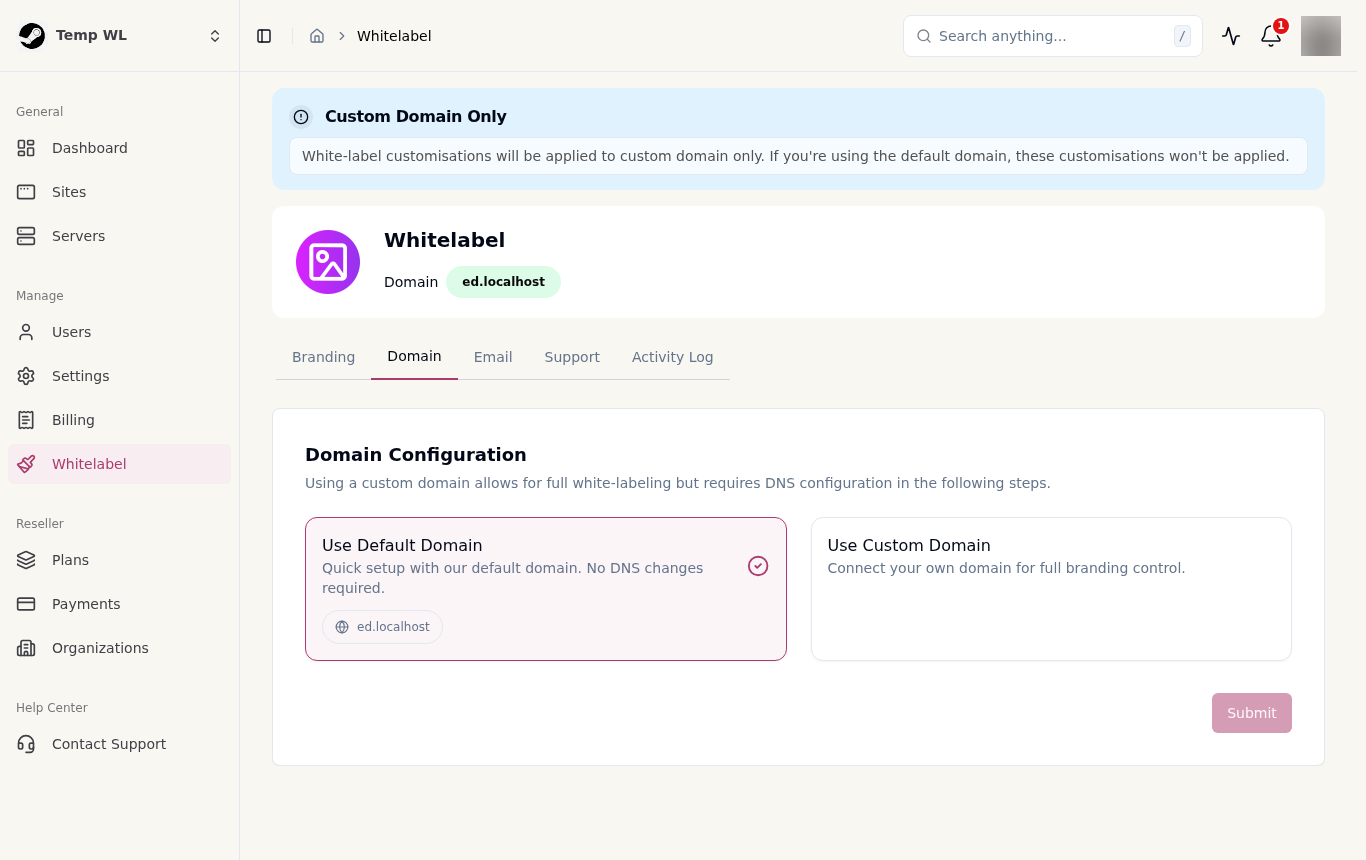Click the Sites sidebar icon
This screenshot has width=1366, height=860.
click(26, 192)
